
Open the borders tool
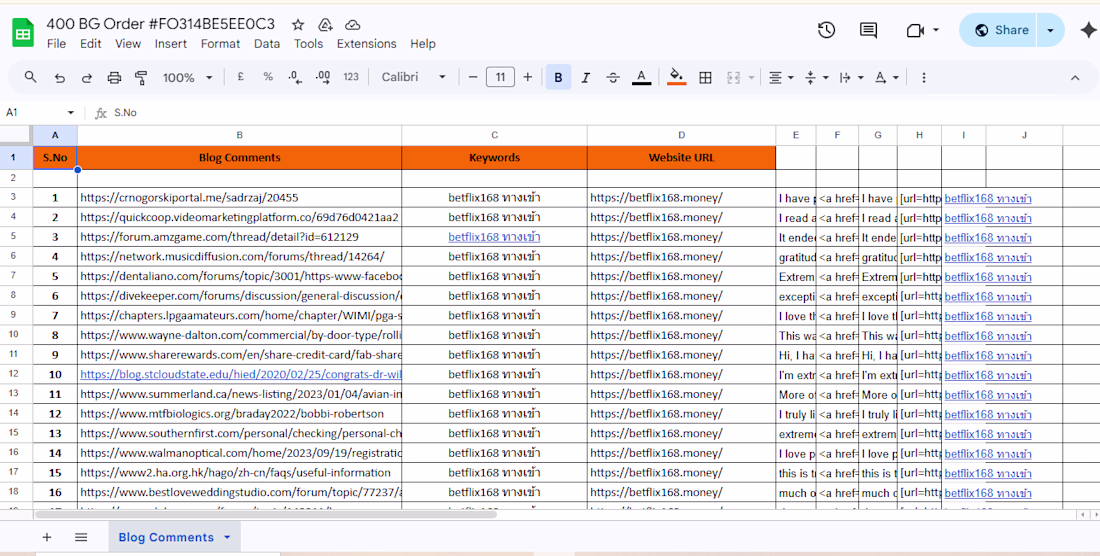click(706, 78)
